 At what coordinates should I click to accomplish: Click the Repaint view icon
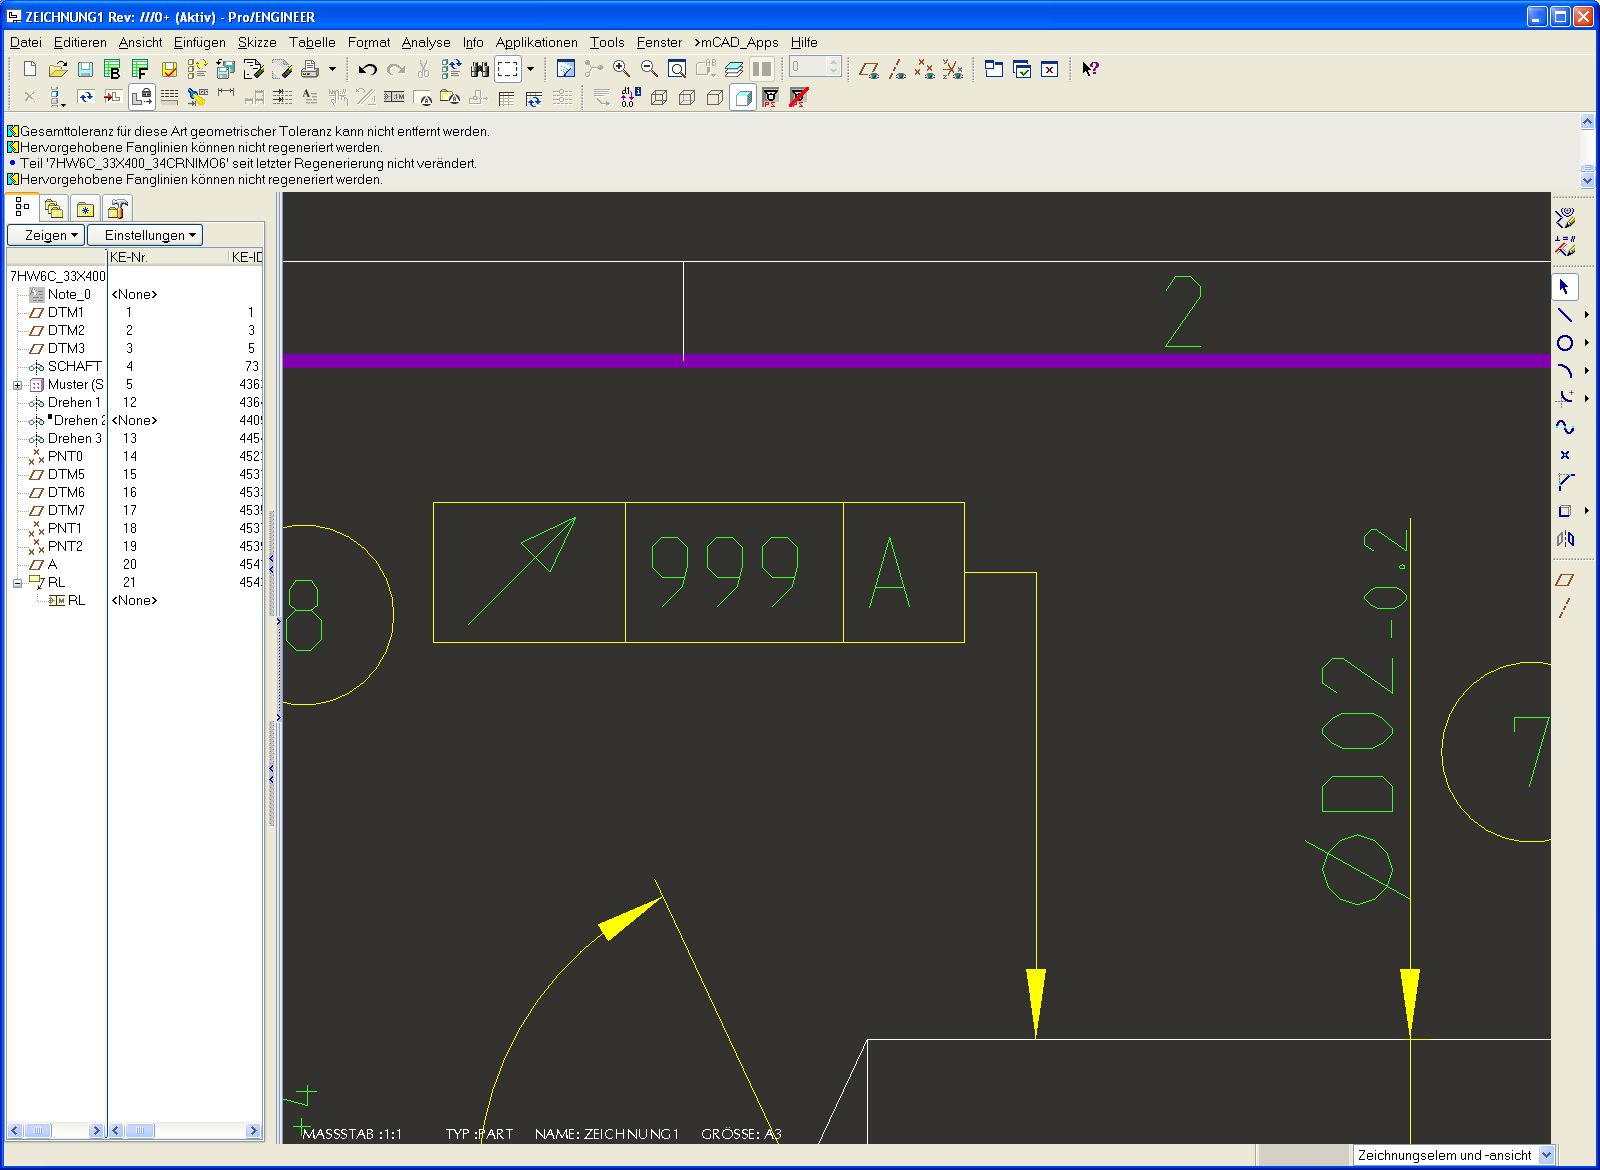point(566,69)
